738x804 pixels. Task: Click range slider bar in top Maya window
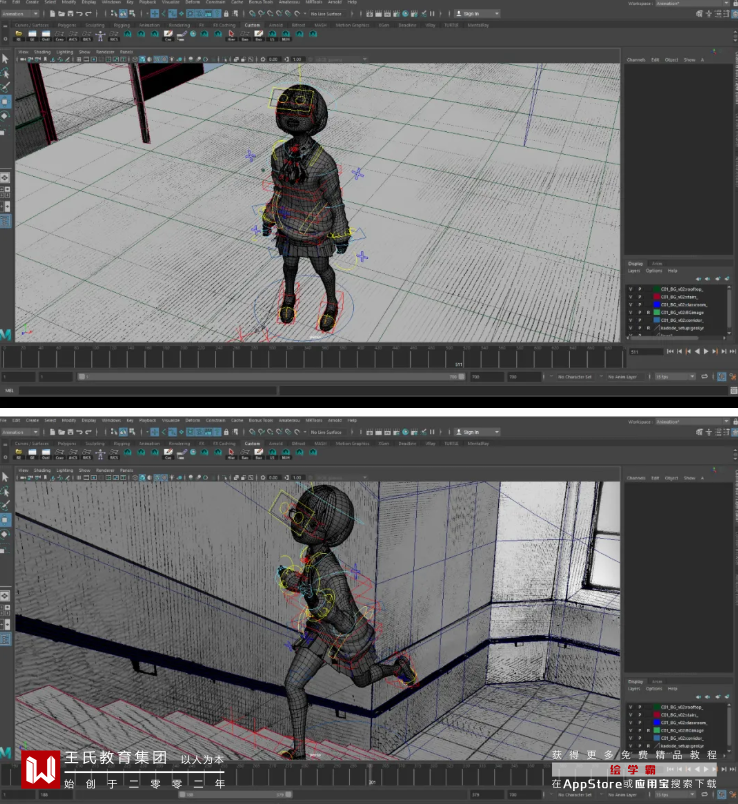[271, 377]
